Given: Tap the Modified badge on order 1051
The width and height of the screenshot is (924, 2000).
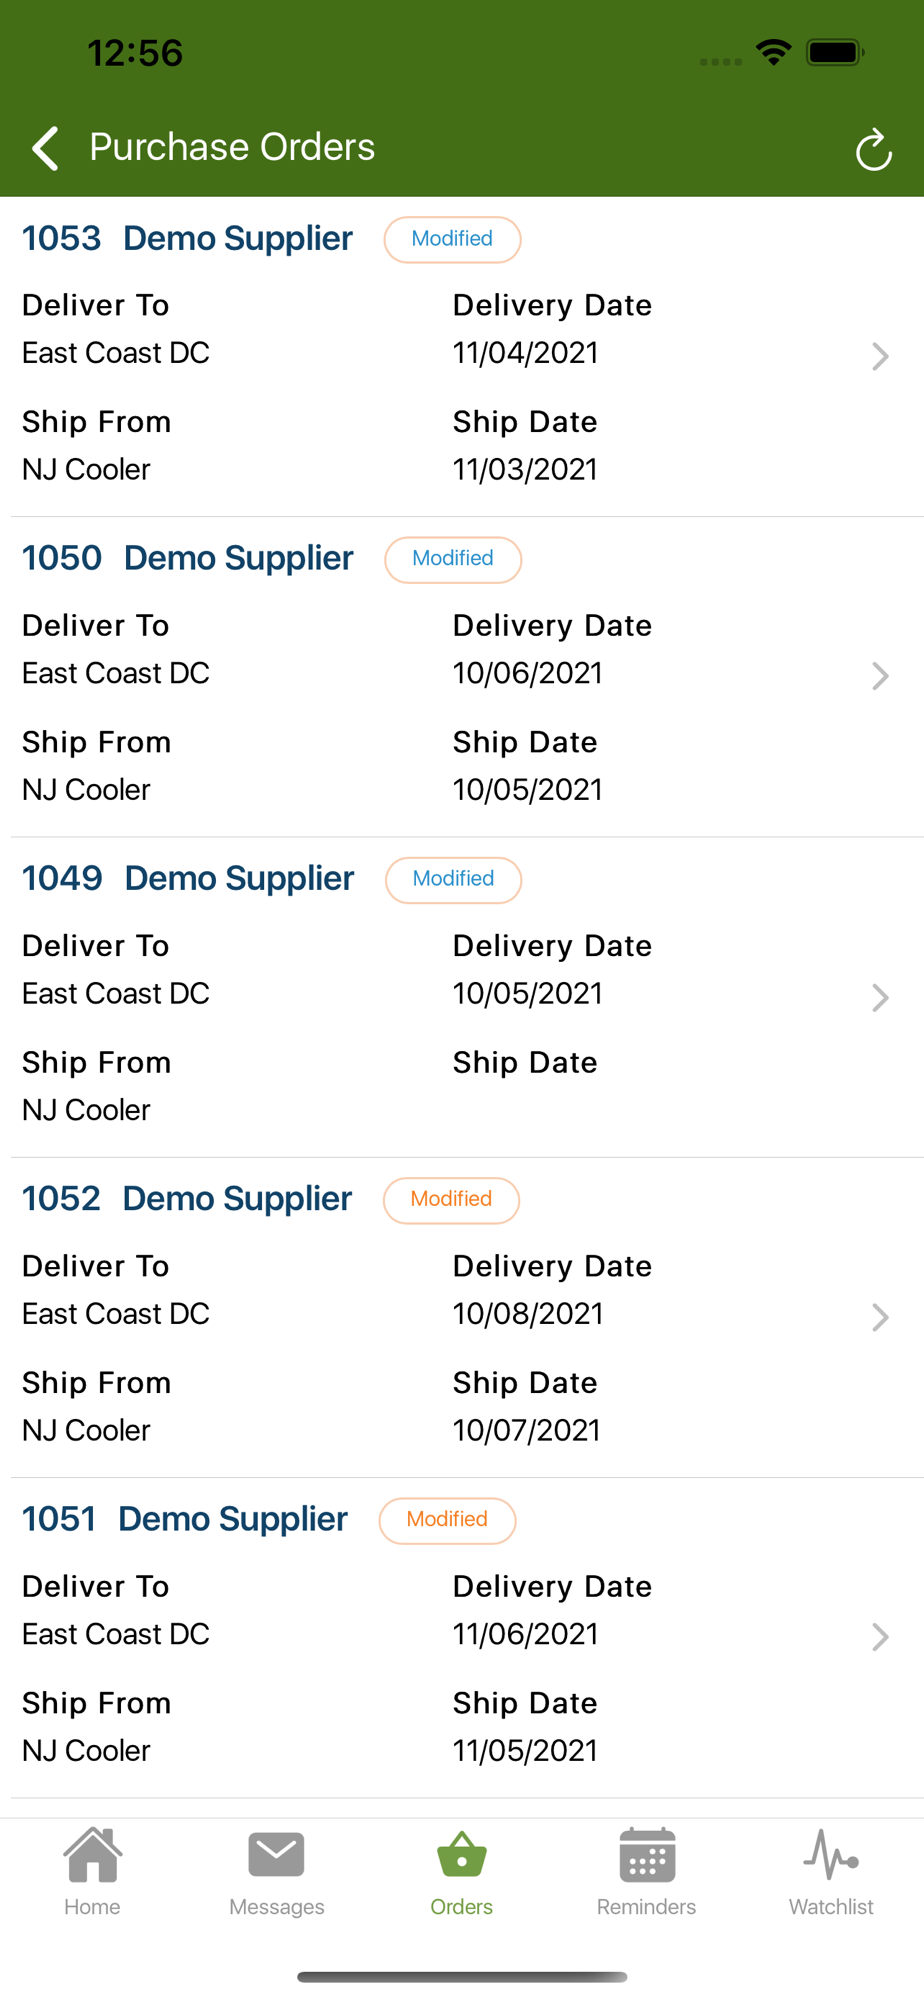Looking at the screenshot, I should tap(447, 1520).
